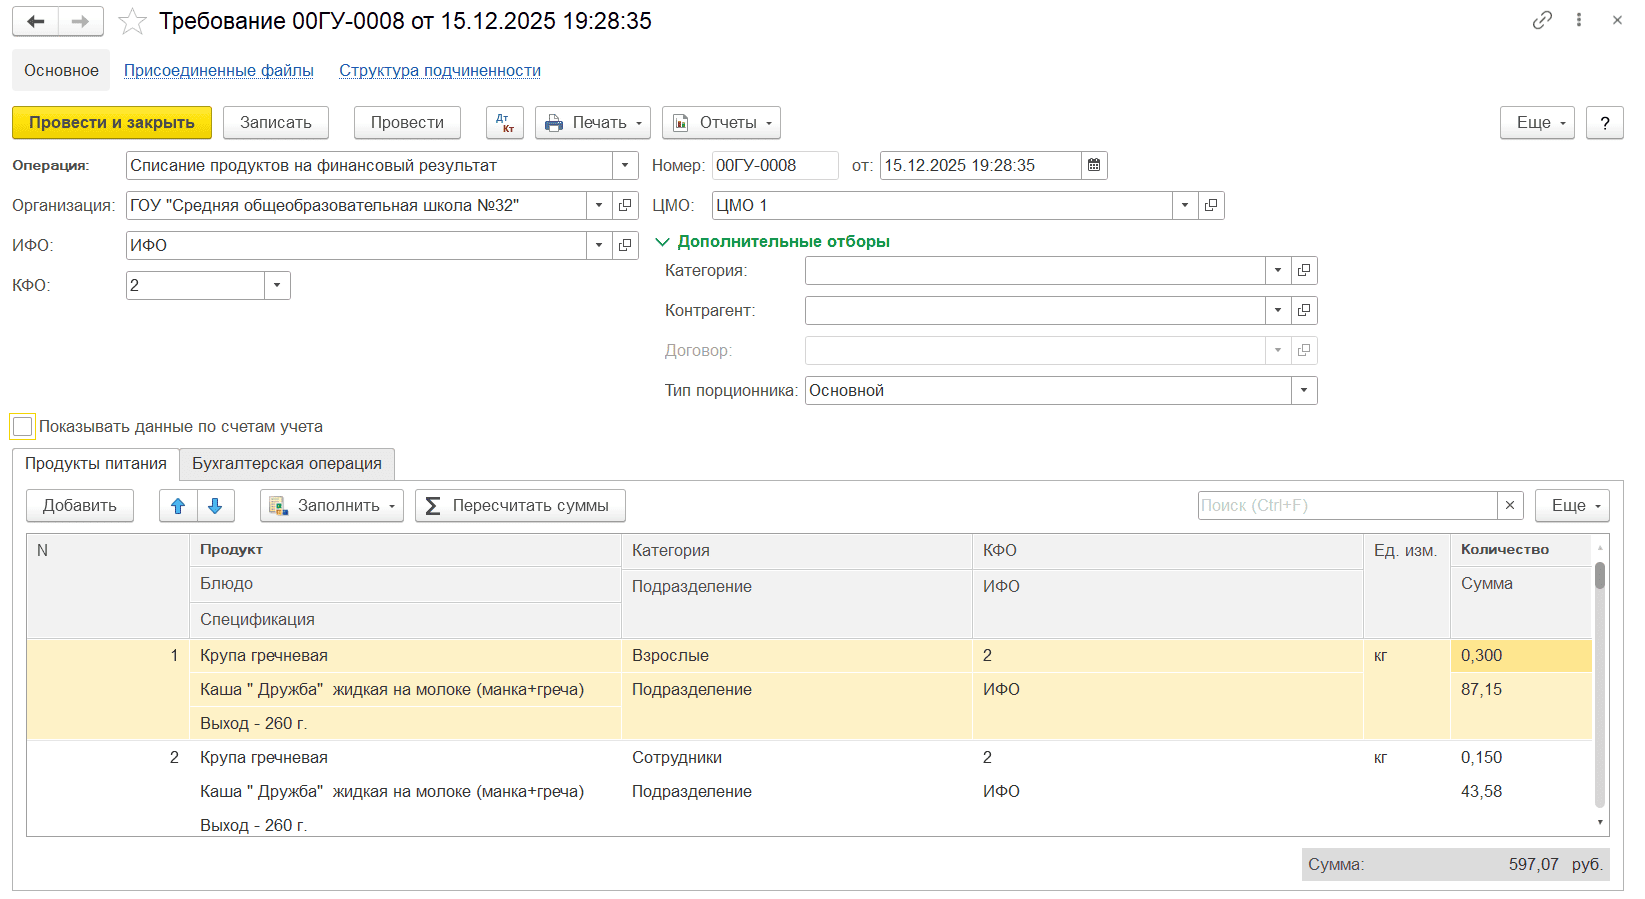Image resolution: width=1645 pixels, height=899 pixels.
Task: Click the back navigation arrow
Action: coord(36,21)
